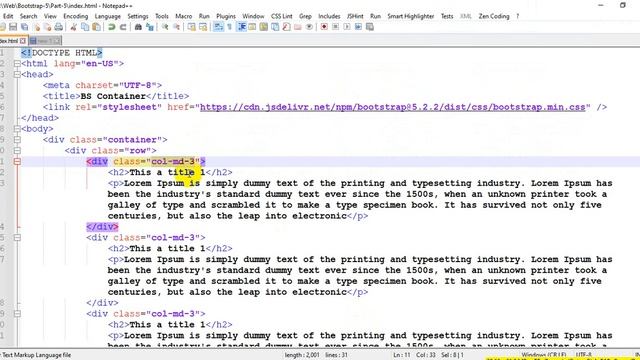Save the current file with the Save icon
Viewport: 640px width, 360px height.
tap(13, 27)
